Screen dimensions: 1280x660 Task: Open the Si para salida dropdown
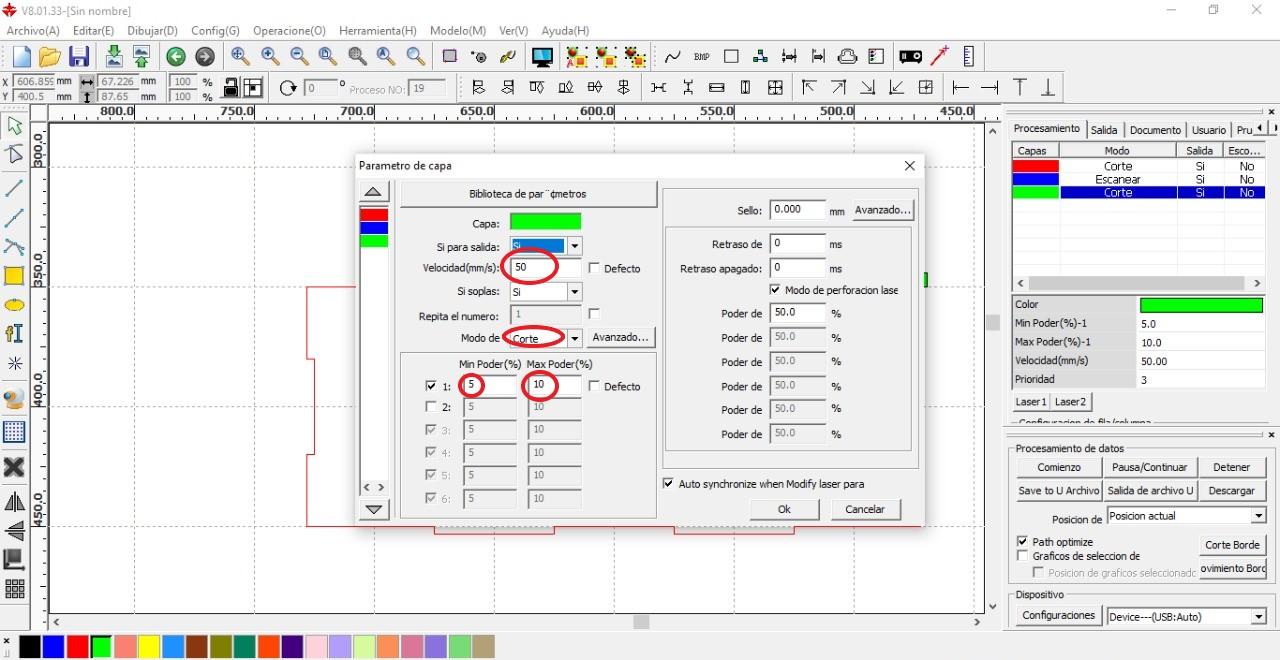point(574,246)
